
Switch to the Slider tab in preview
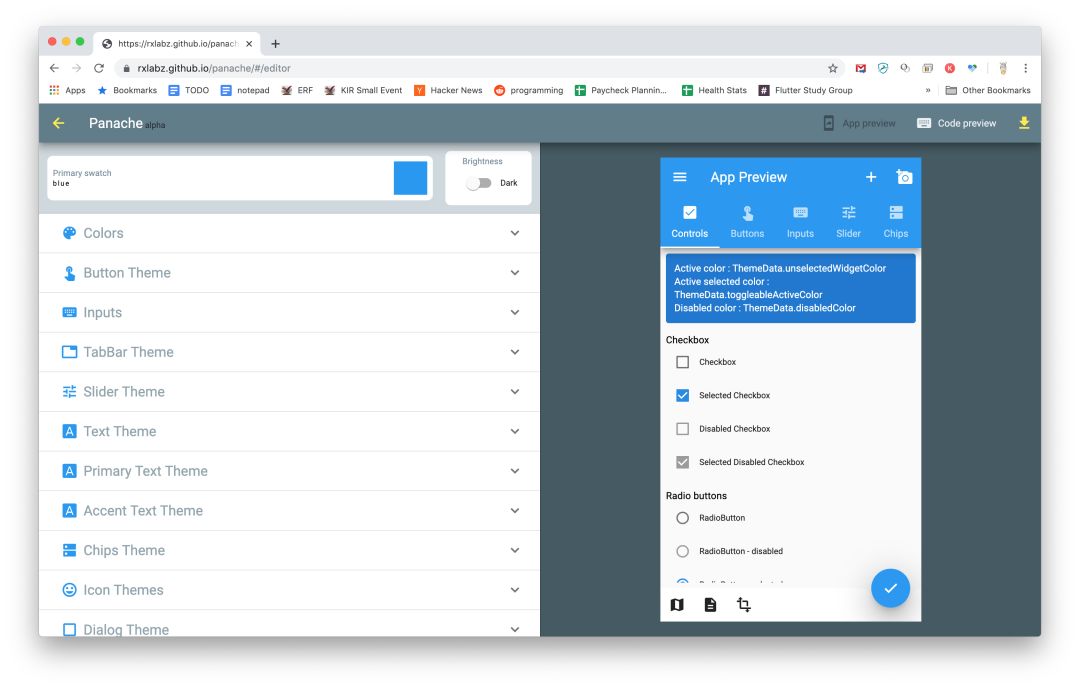849,222
